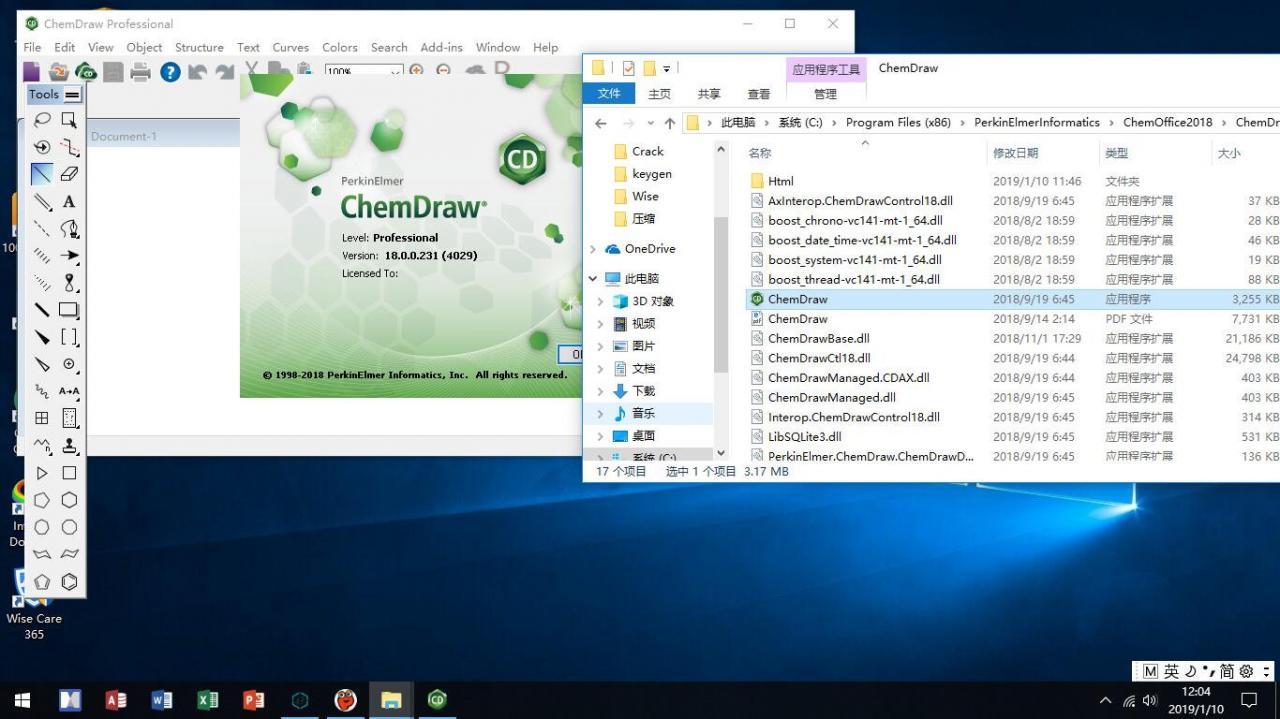The height and width of the screenshot is (719, 1280).
Task: Expand the OneDrive tree node
Action: point(593,249)
